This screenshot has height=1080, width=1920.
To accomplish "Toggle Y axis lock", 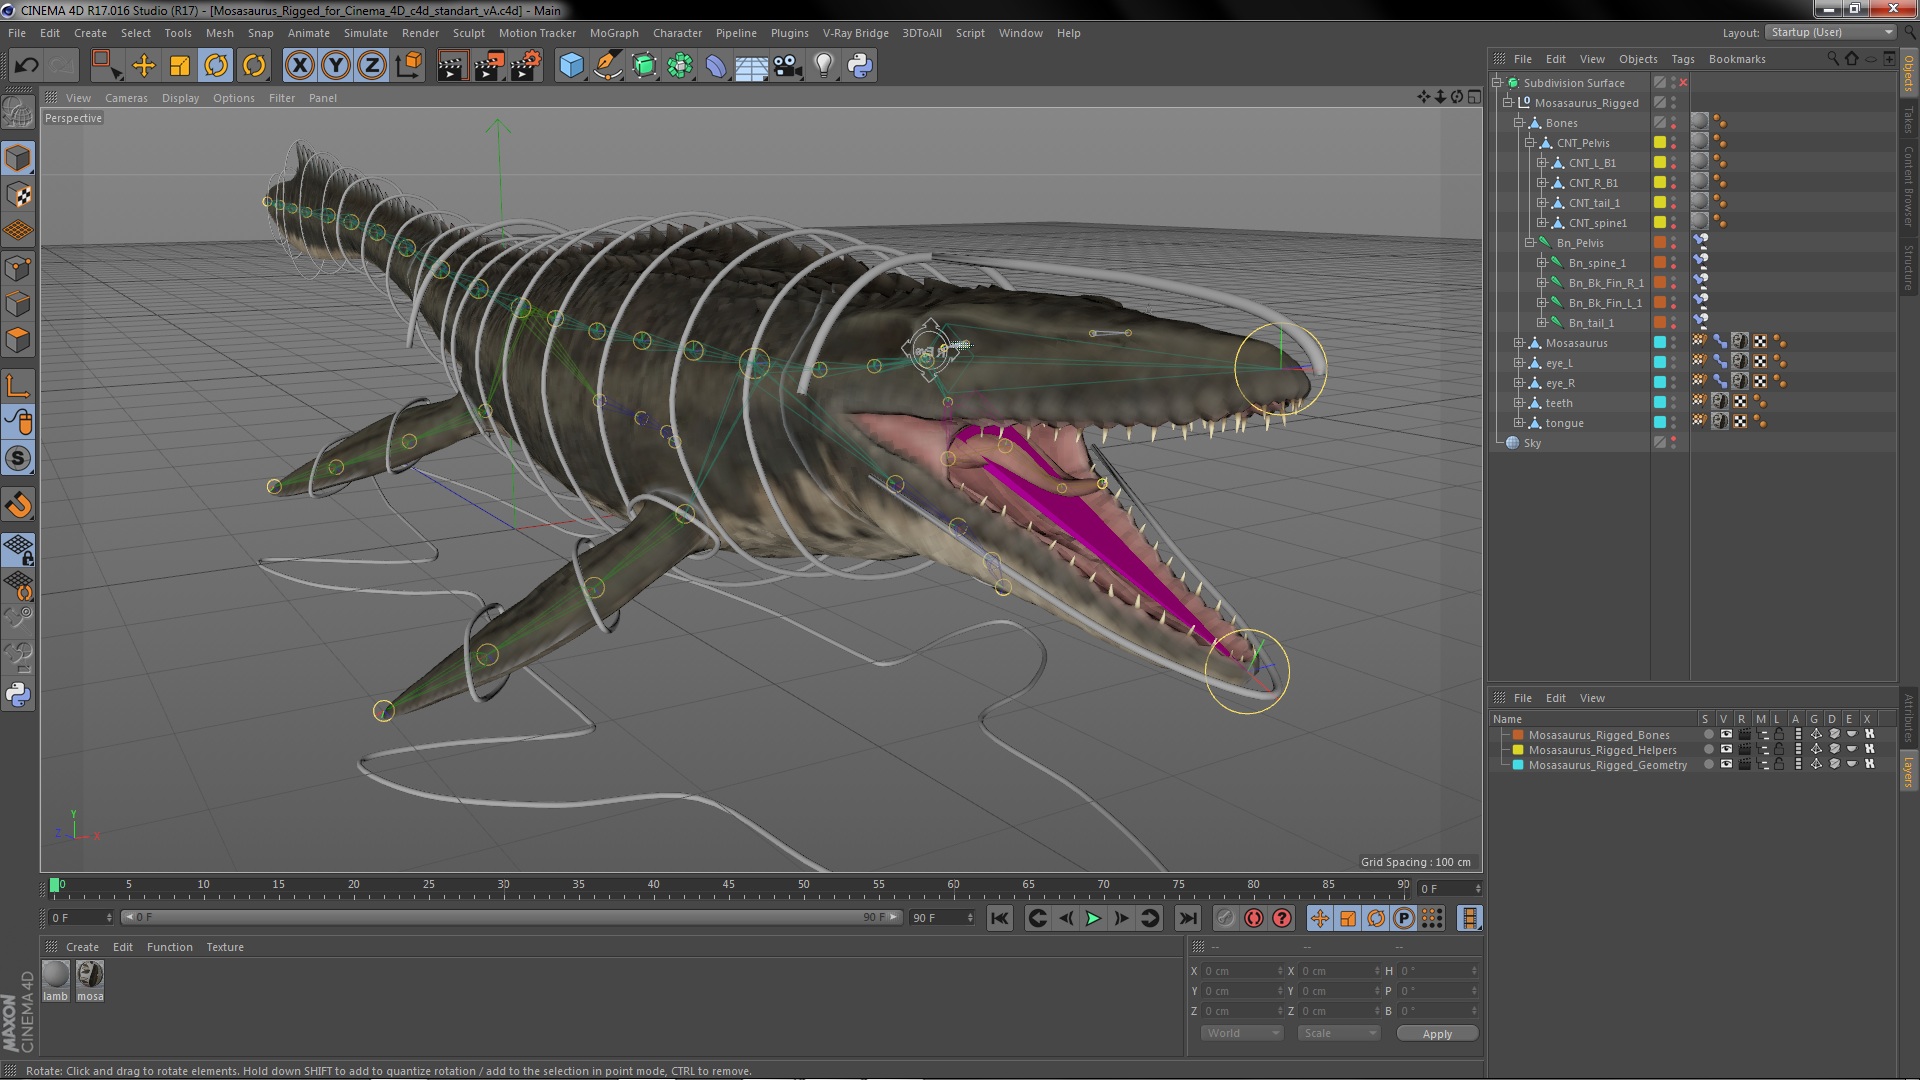I will coord(336,66).
